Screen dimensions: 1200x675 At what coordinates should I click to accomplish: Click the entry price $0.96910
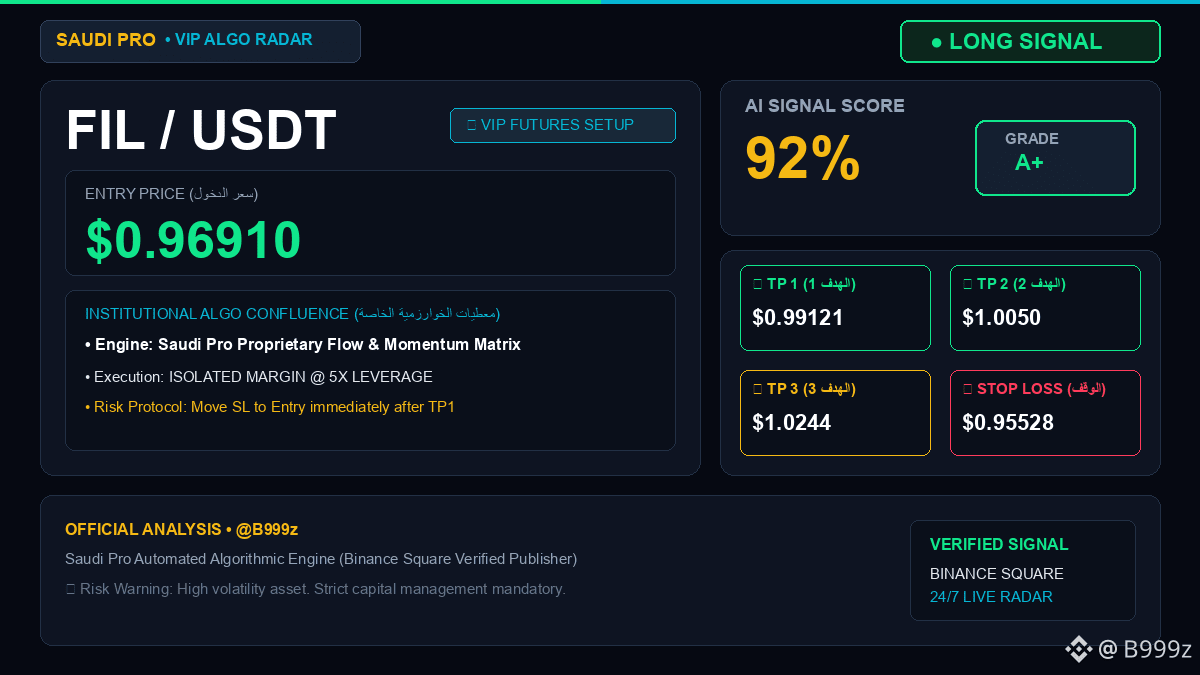point(193,240)
